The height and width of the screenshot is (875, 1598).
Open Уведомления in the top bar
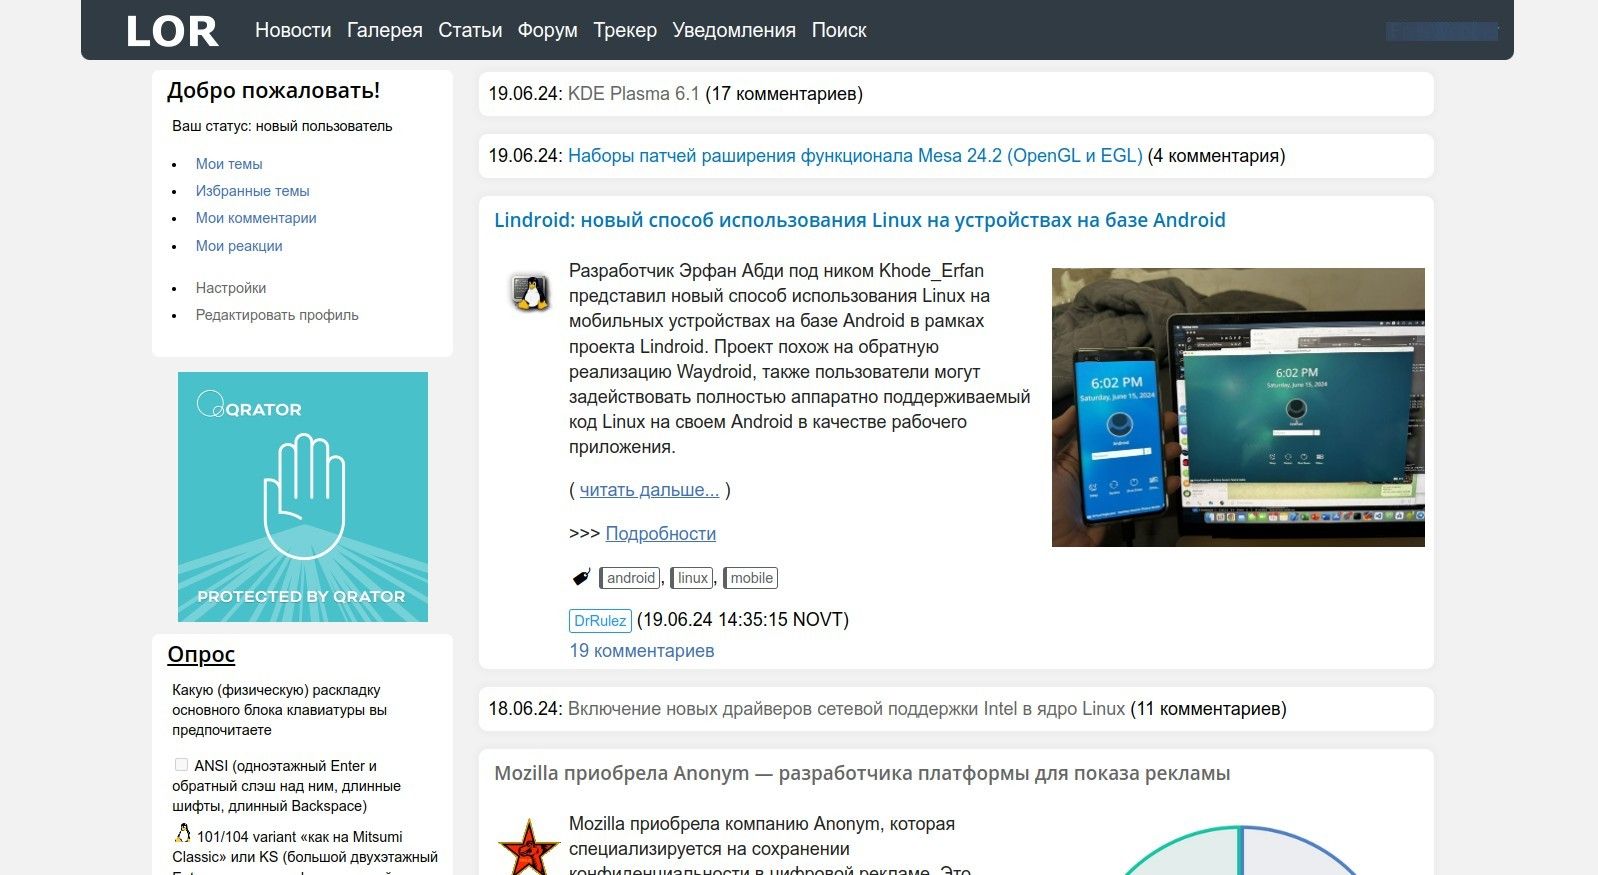734,30
